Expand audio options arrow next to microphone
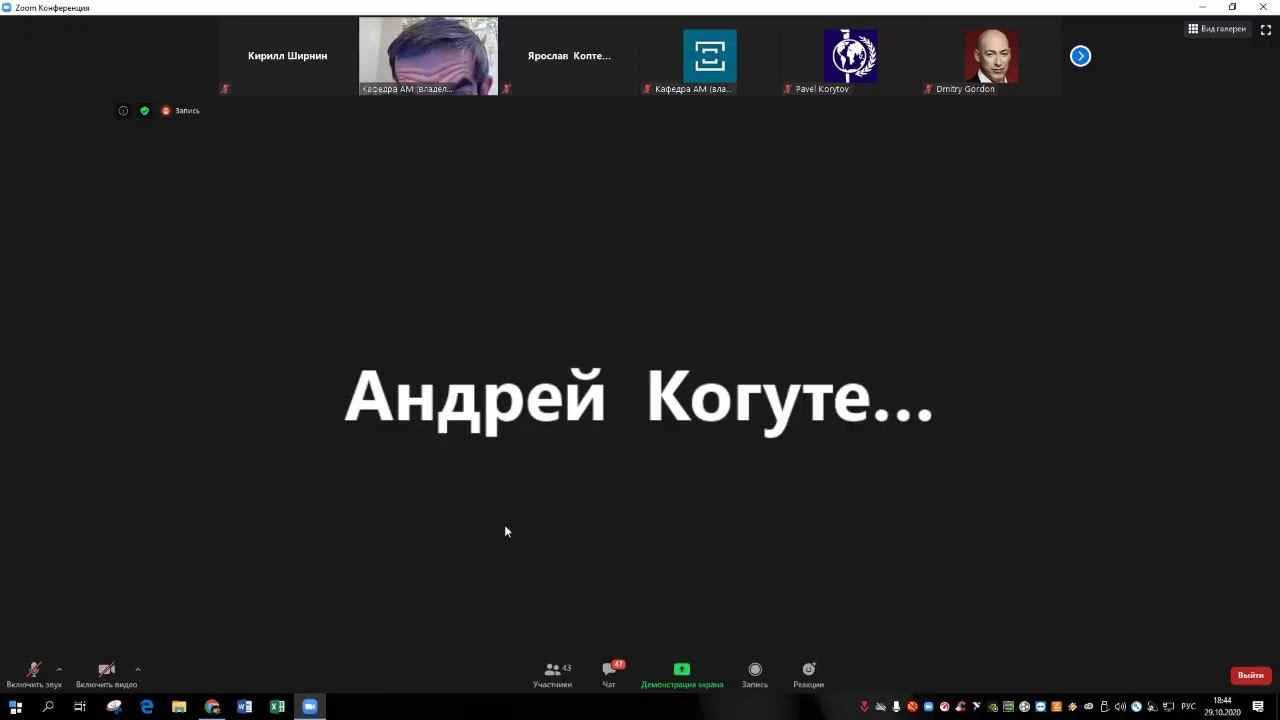Screen dimensions: 1280x720 click(59, 669)
